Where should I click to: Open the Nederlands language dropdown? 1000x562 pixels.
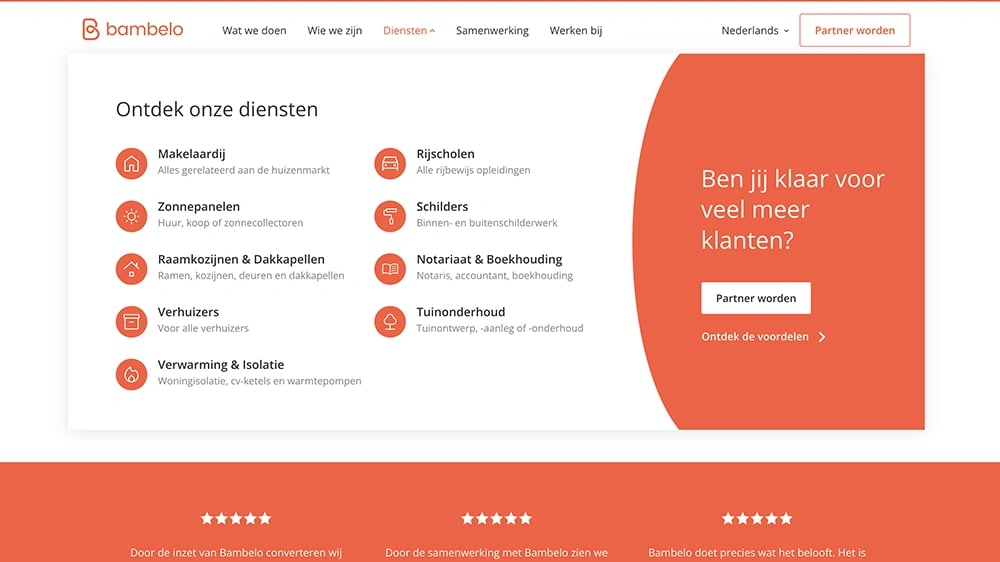click(x=755, y=30)
